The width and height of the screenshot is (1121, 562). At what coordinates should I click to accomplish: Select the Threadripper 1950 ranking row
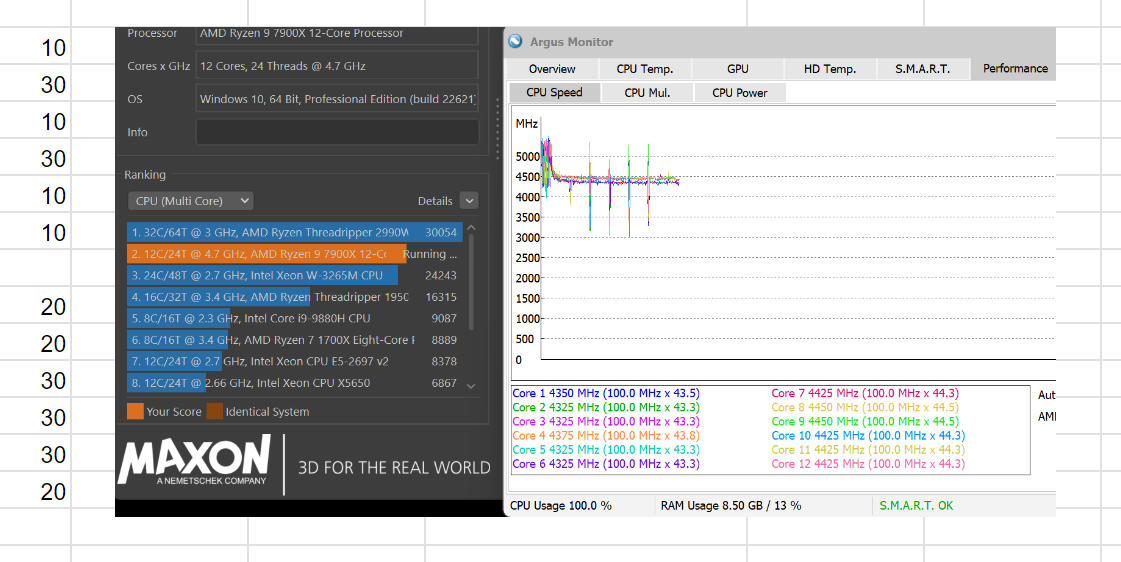(295, 297)
